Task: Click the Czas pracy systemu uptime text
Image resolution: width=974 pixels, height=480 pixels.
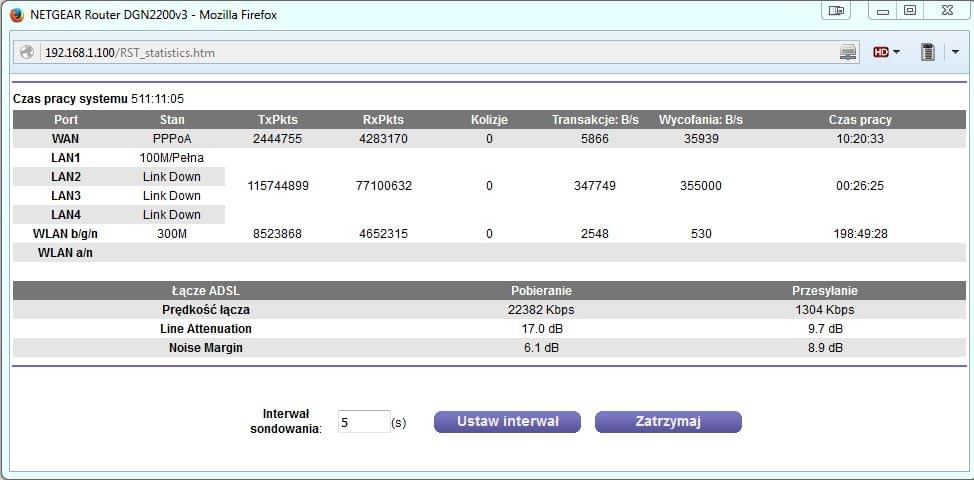Action: (98, 99)
